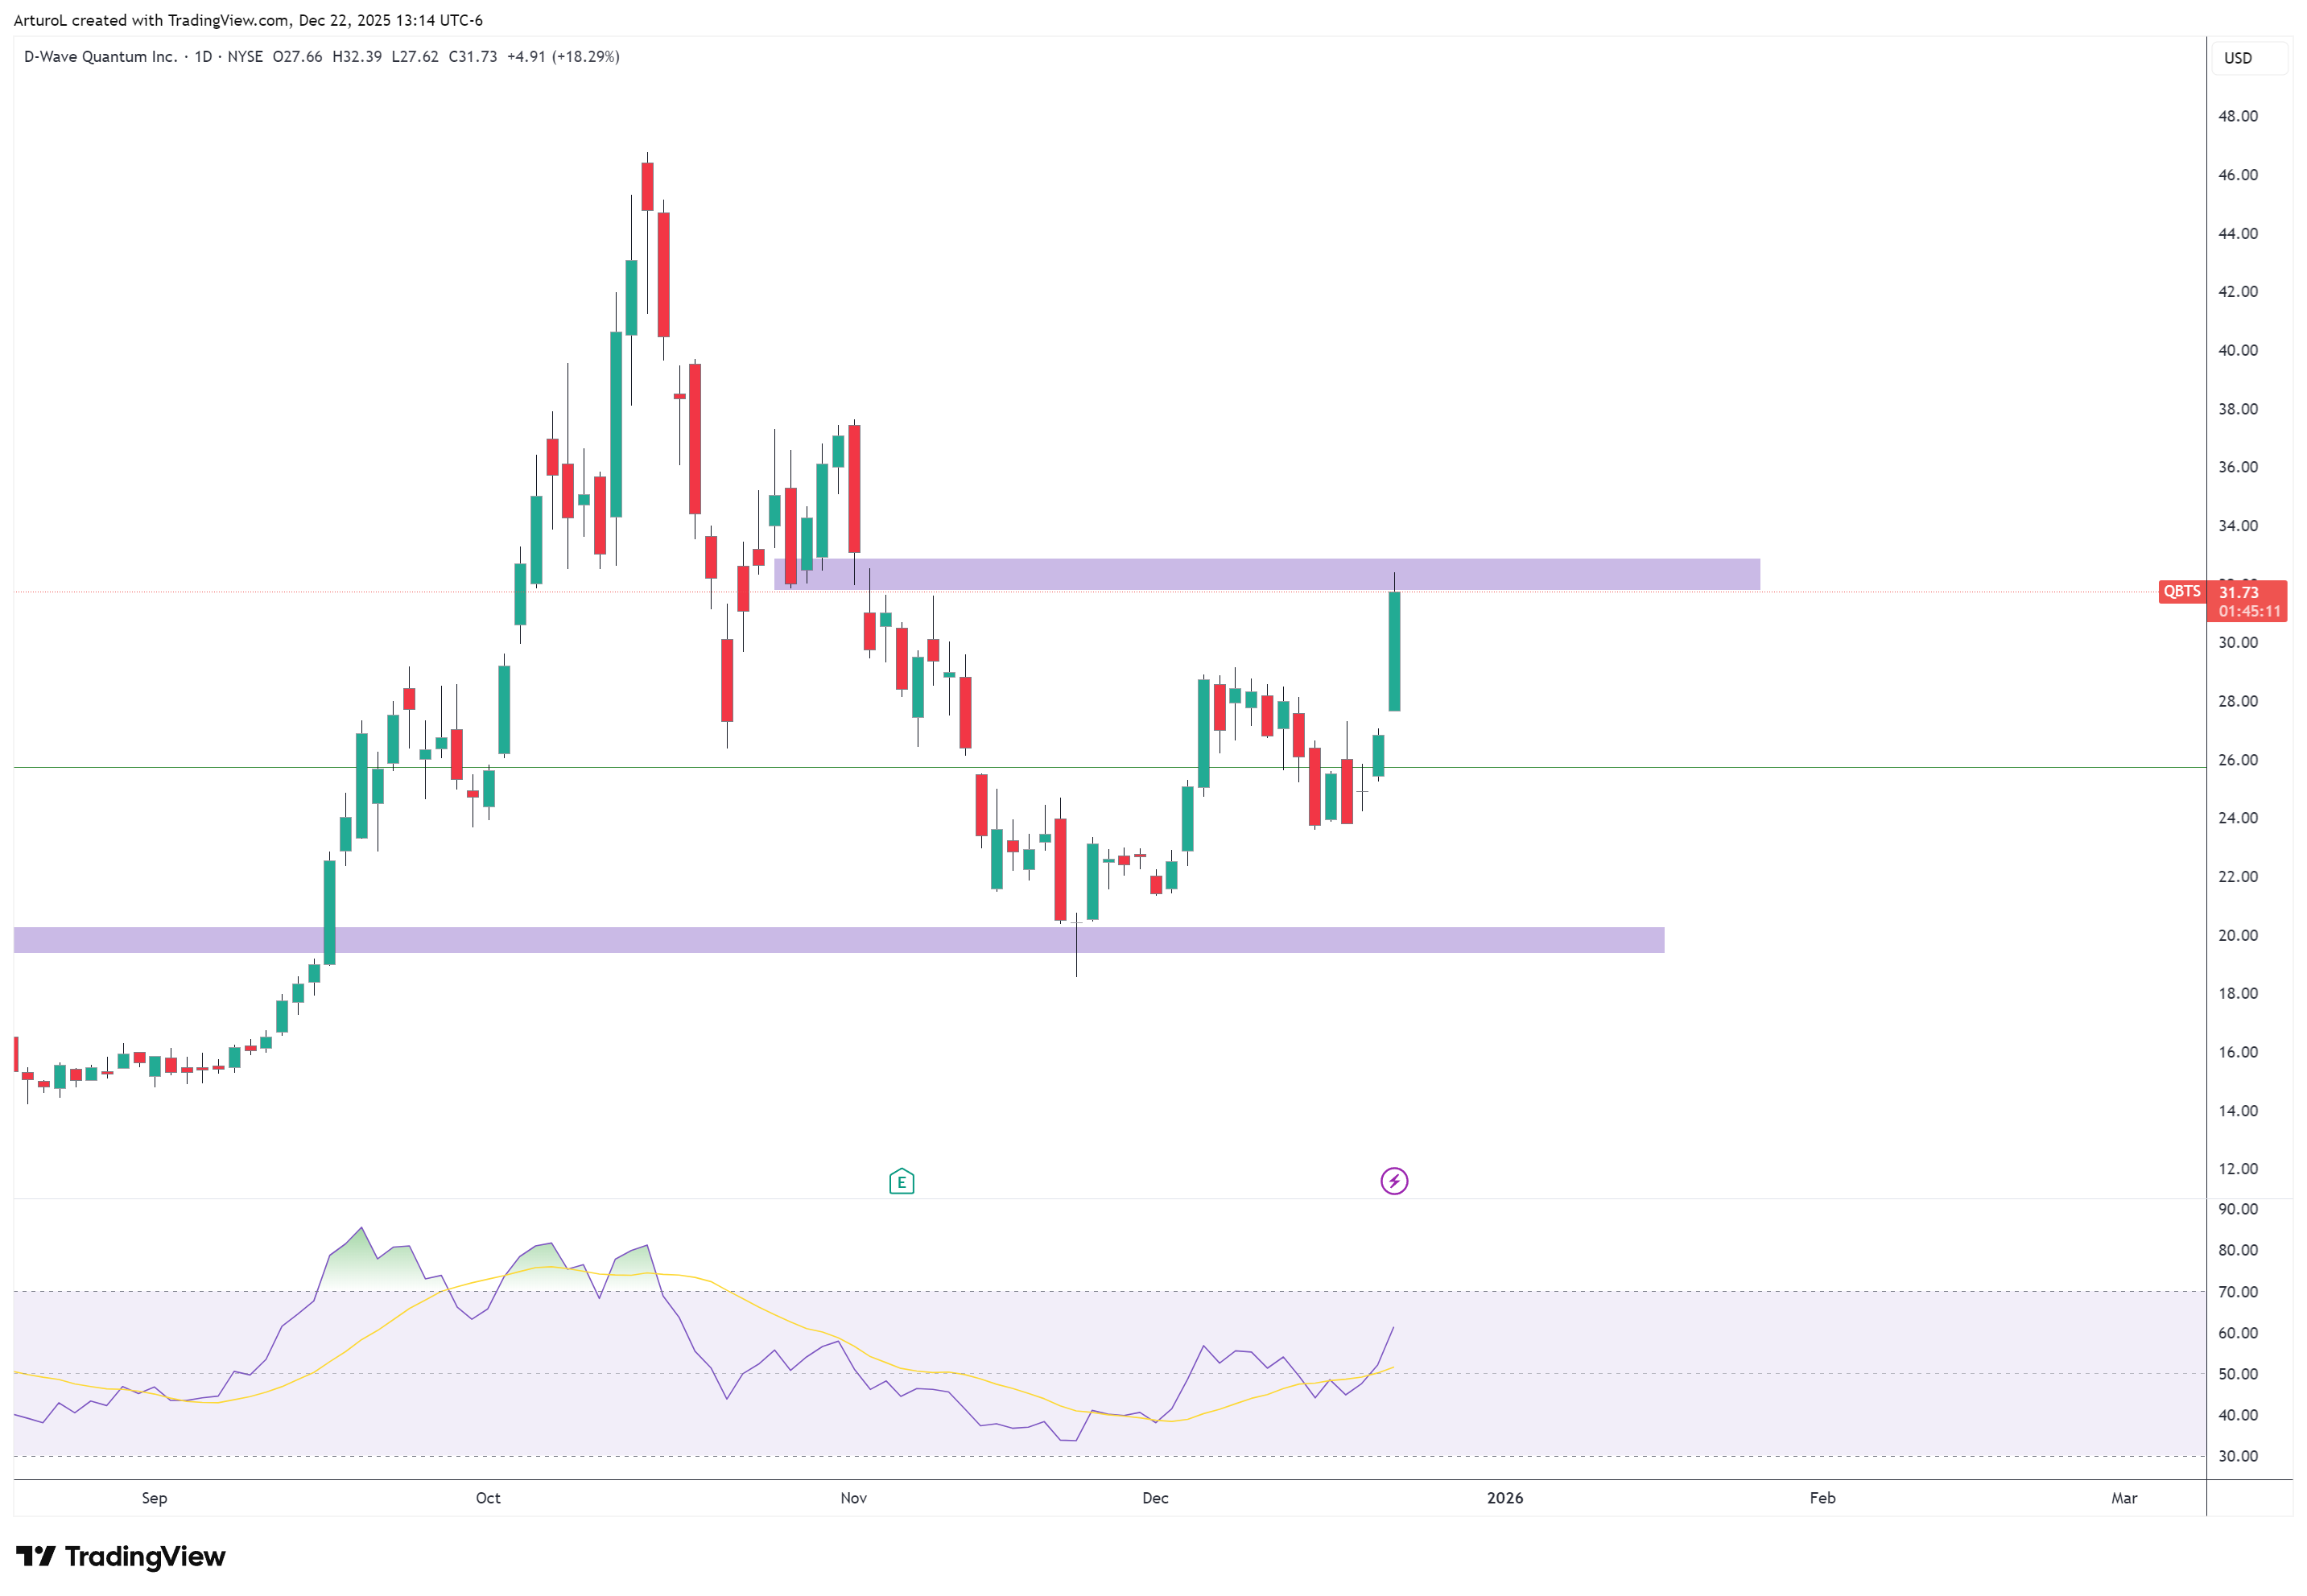Click the 26.00 price scale label

click(2238, 760)
